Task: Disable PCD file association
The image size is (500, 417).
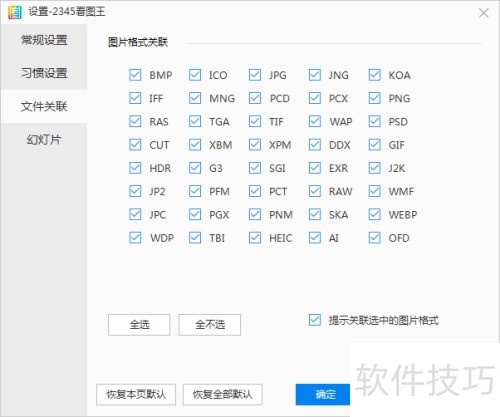Action: point(255,98)
